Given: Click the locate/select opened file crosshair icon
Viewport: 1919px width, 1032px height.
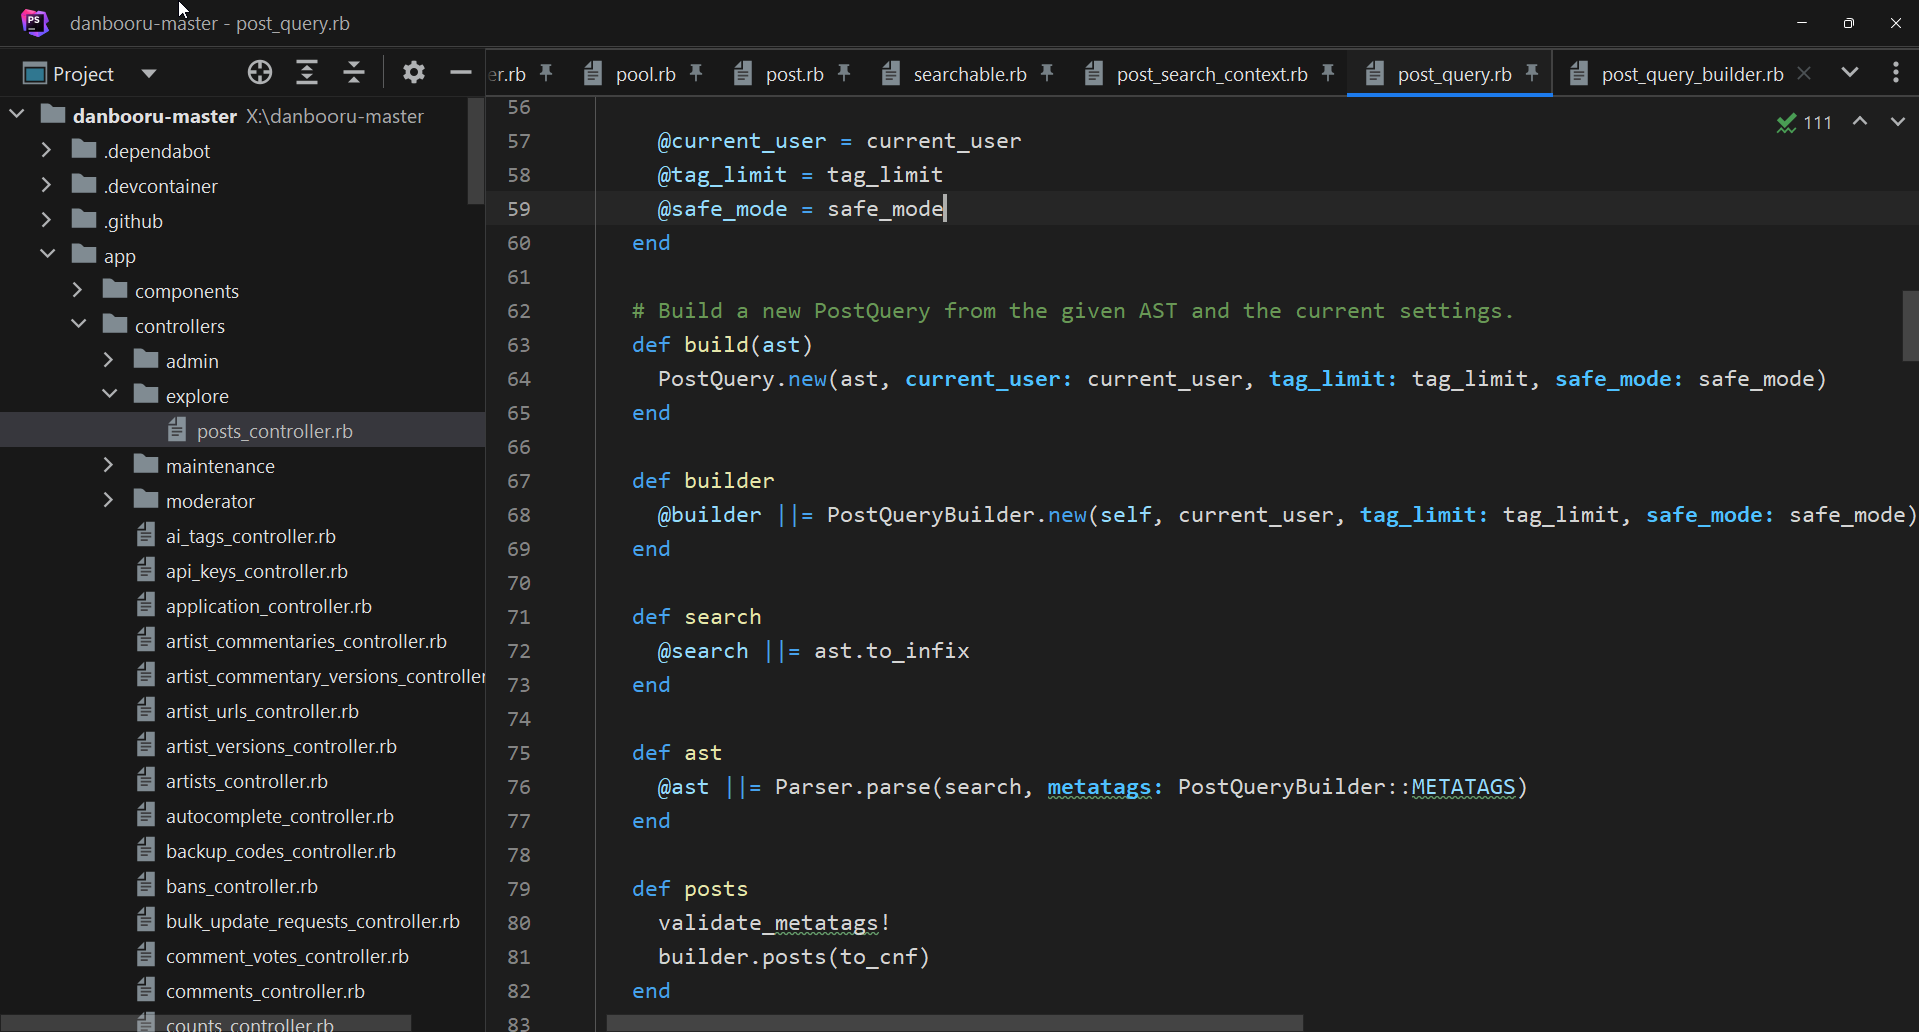Looking at the screenshot, I should click(x=260, y=72).
